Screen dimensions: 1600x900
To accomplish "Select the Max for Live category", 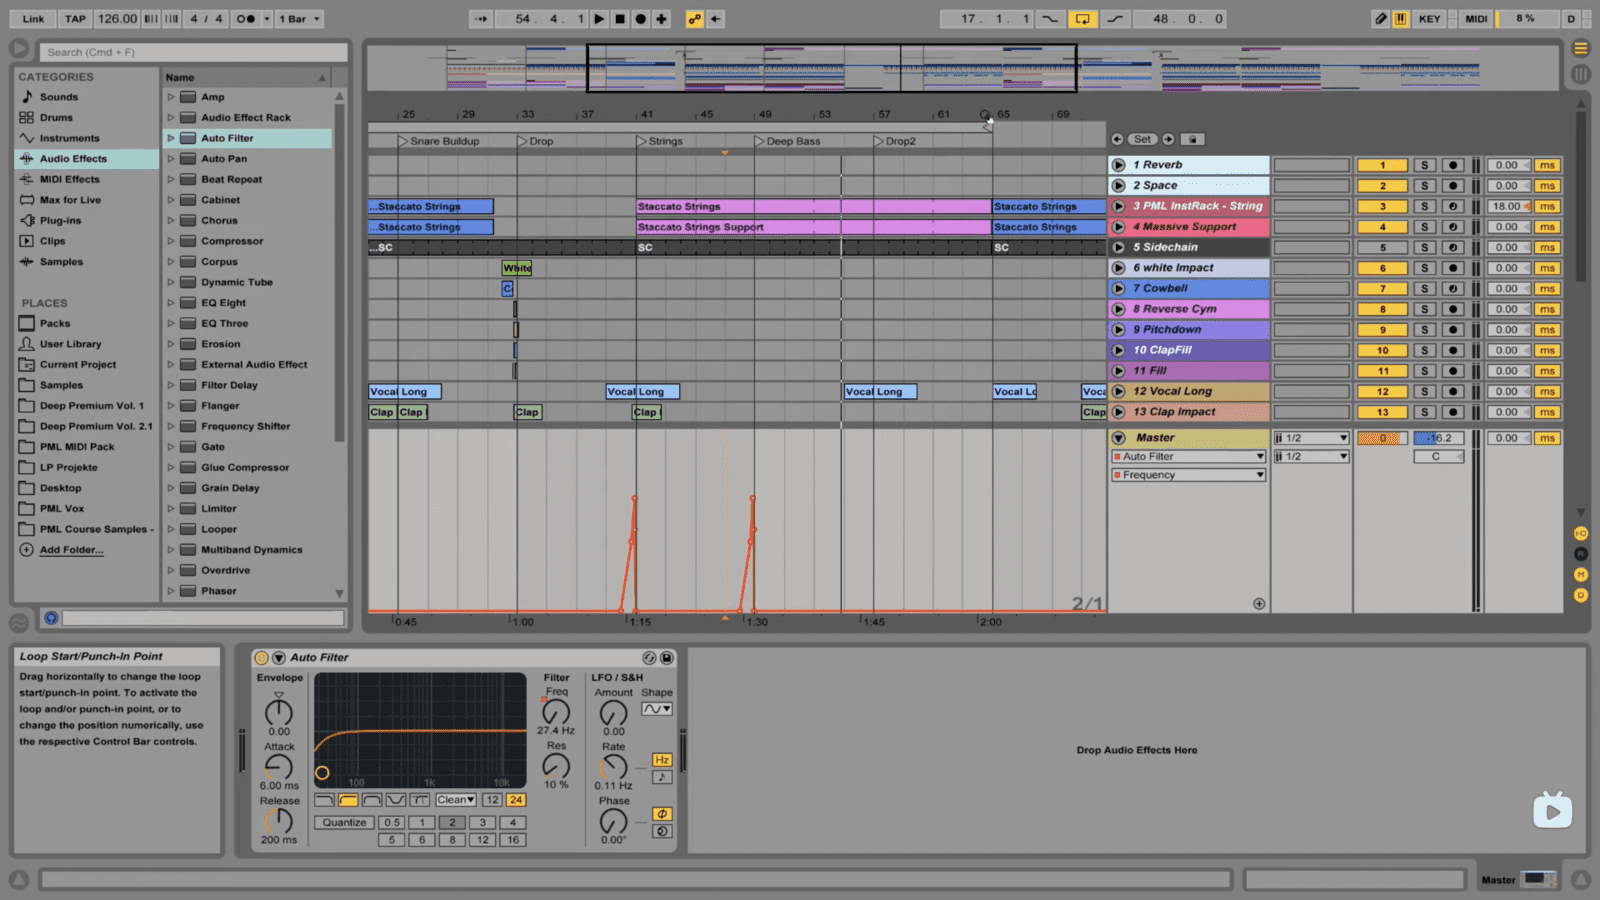I will click(x=70, y=200).
